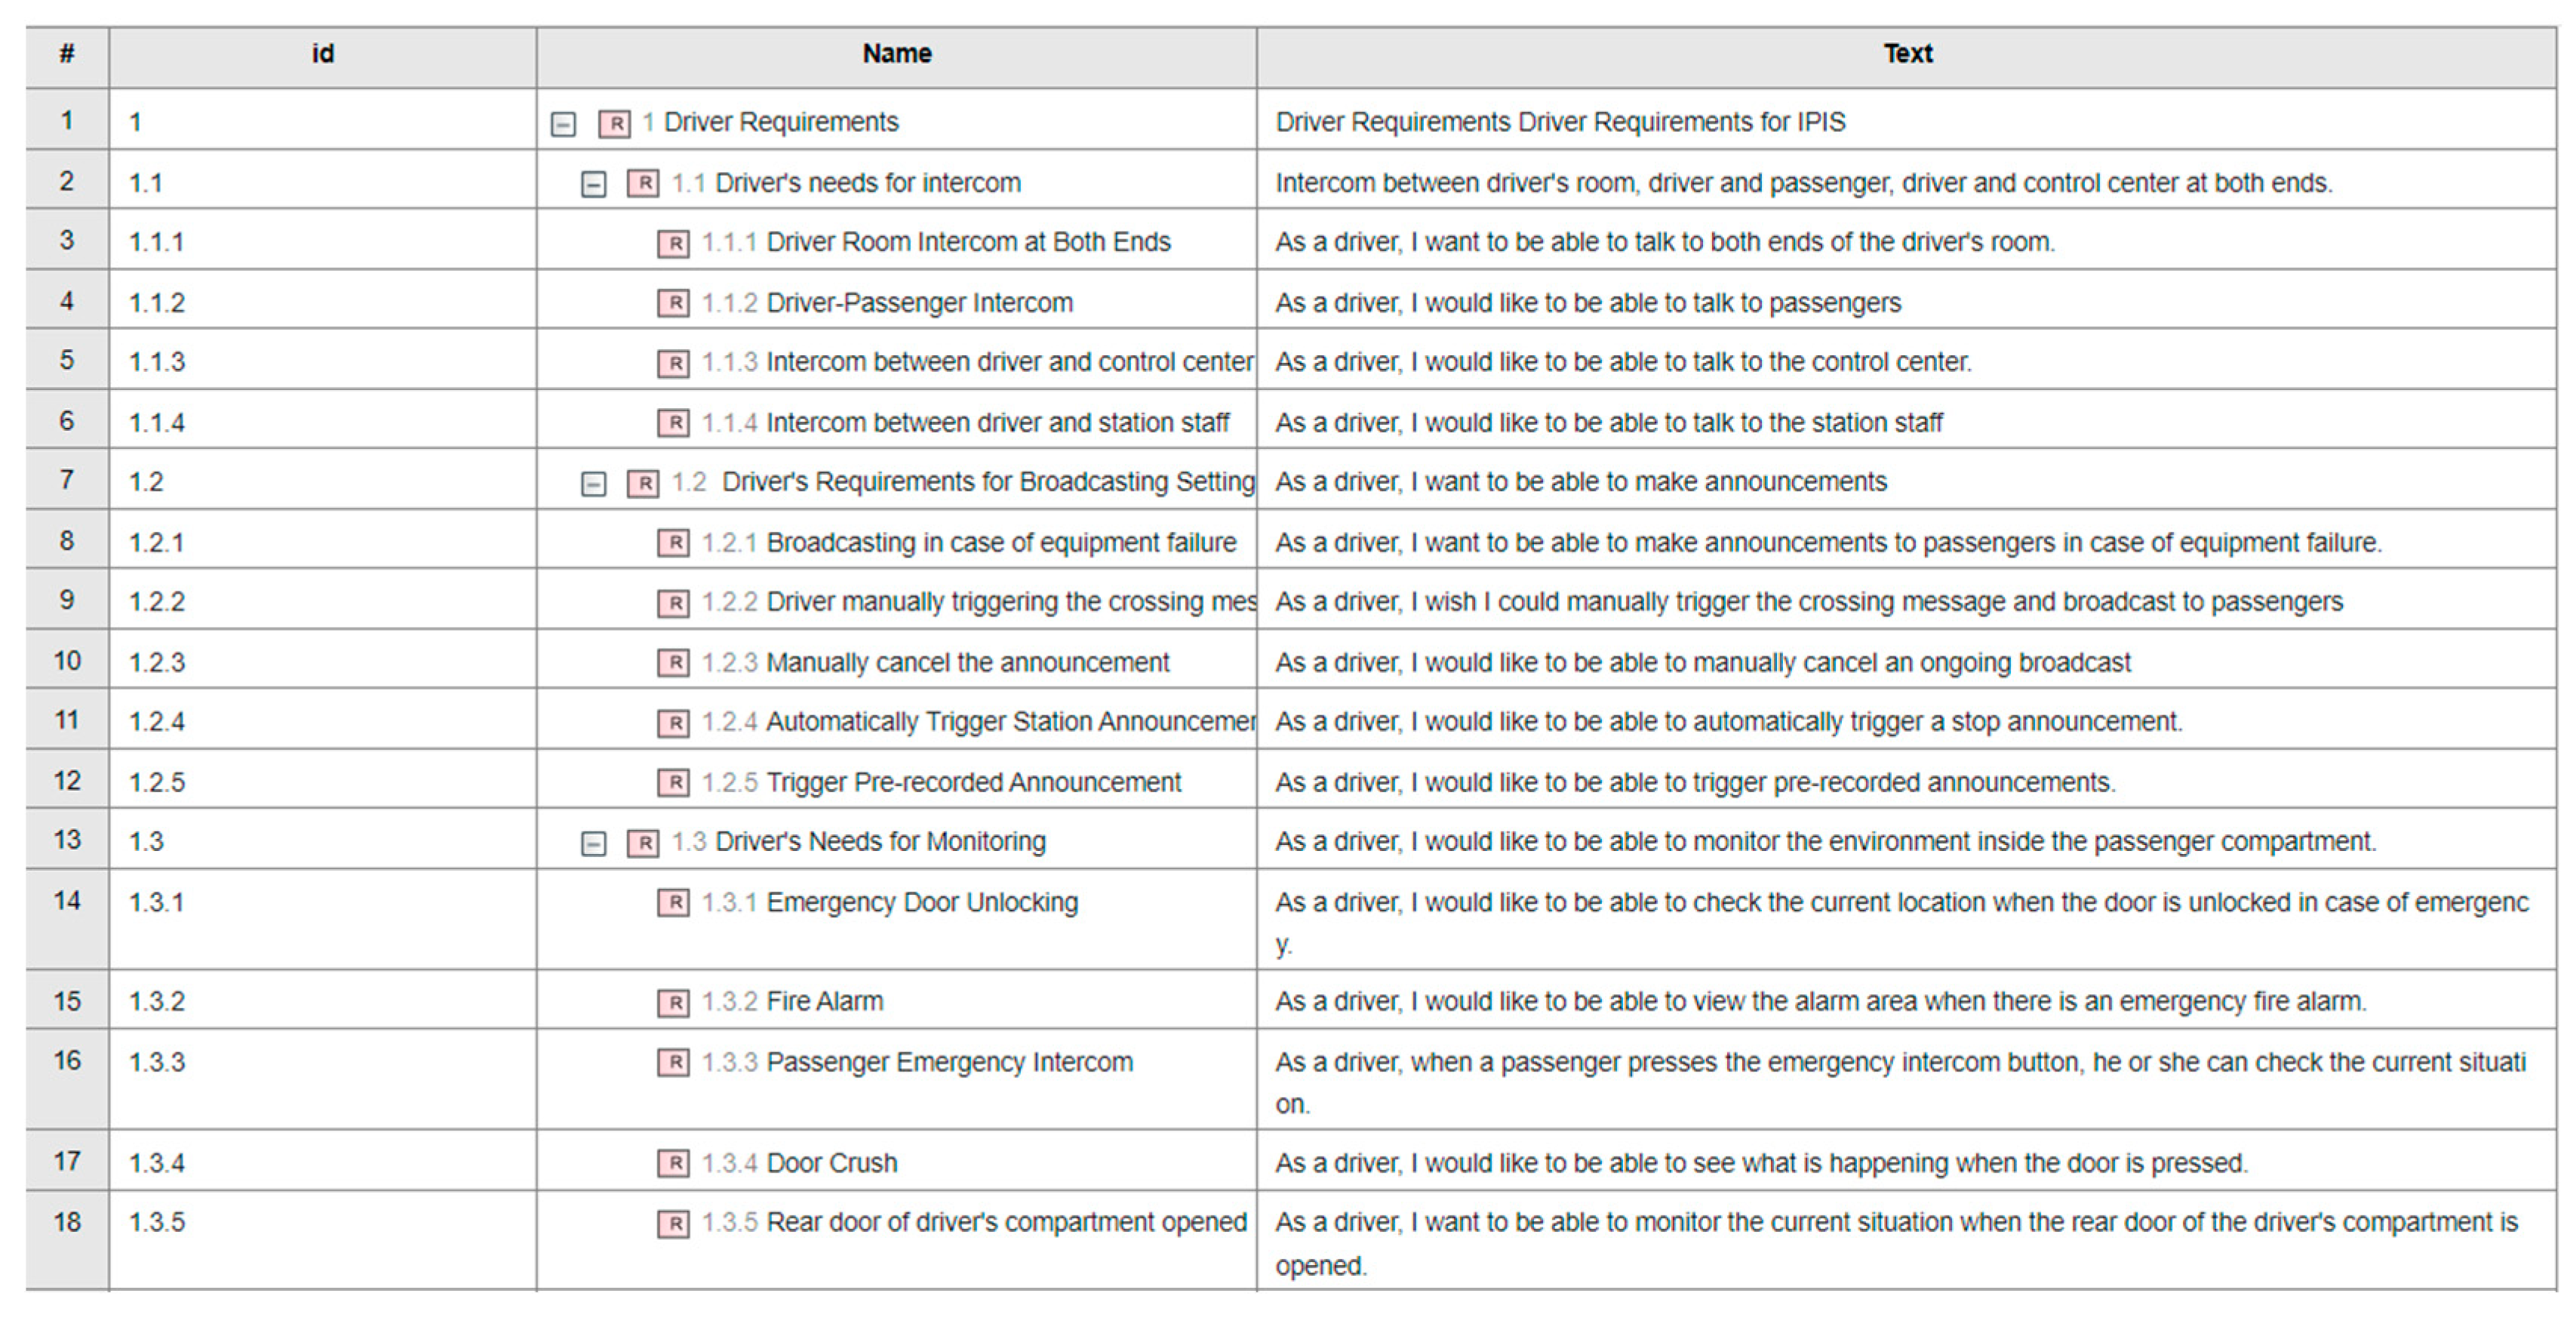
Task: Click requirement icon for Driver Requirements
Action: tap(614, 123)
